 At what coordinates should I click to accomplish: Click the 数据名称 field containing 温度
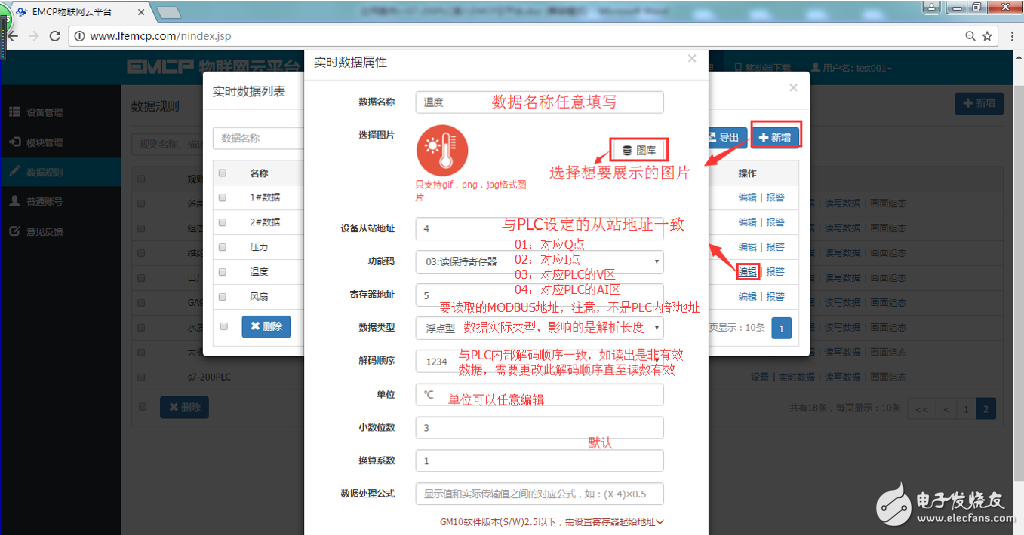539,102
